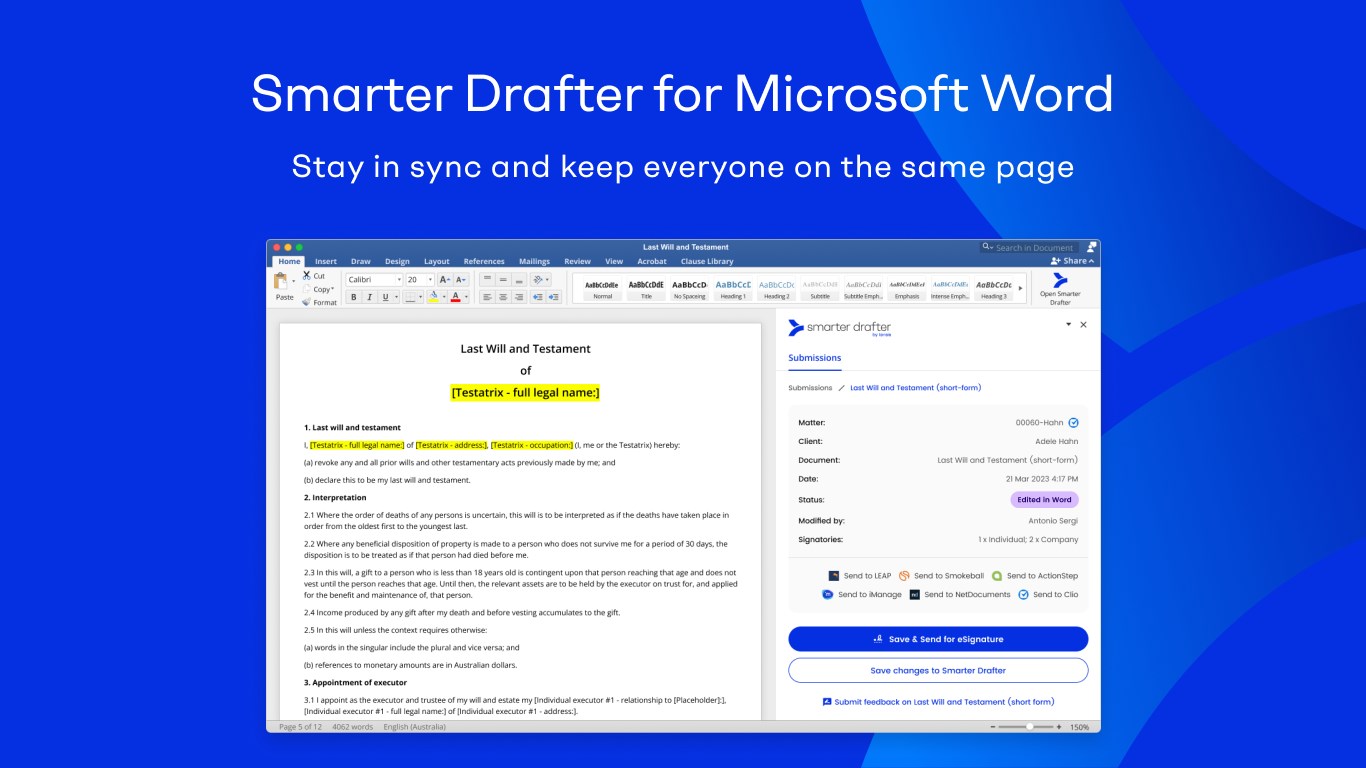Click the Send to Clio icon
Viewport: 1366px width, 768px height.
pos(1023,594)
